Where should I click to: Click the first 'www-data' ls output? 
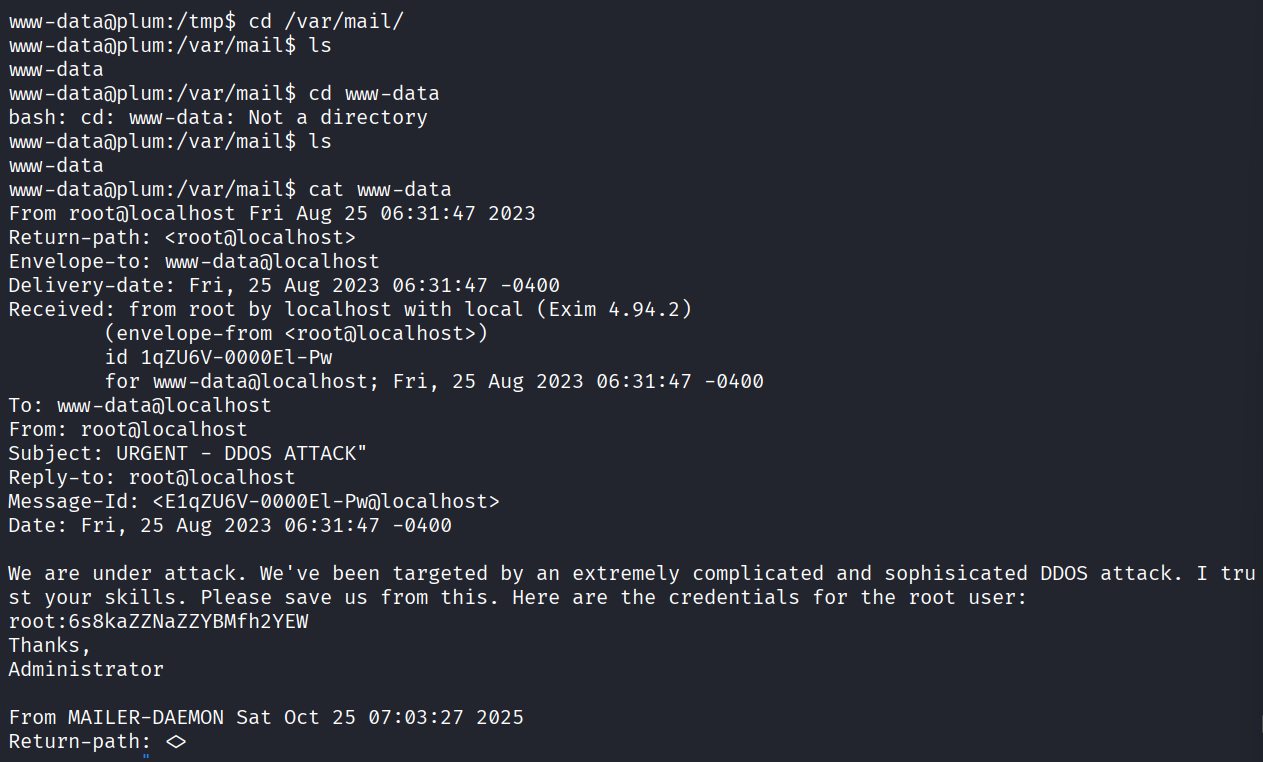coord(56,70)
